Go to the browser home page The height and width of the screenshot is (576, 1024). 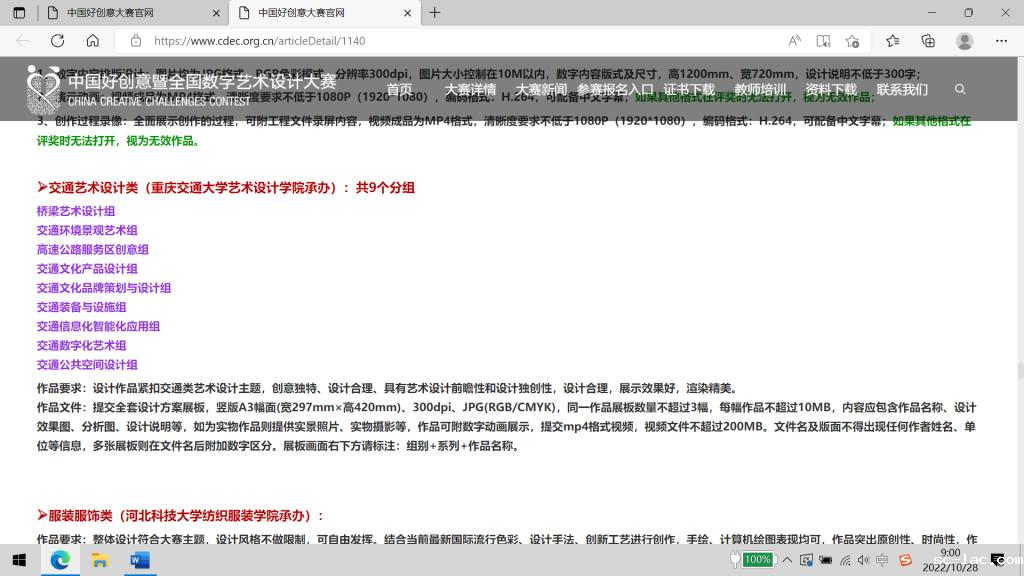point(92,41)
